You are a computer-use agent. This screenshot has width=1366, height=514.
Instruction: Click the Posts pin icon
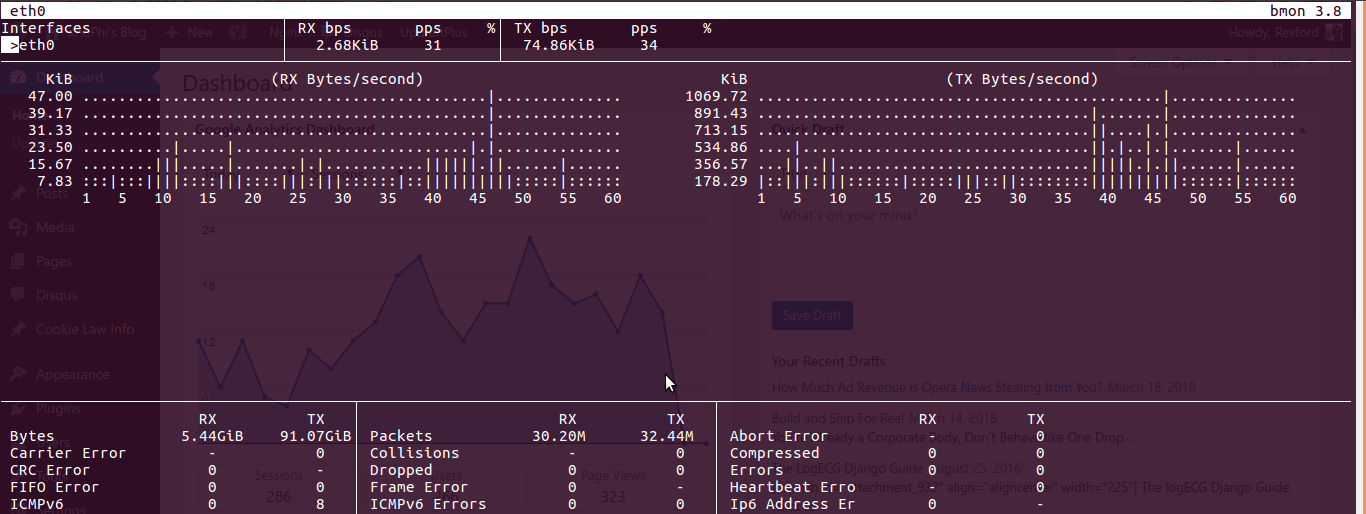(17, 194)
